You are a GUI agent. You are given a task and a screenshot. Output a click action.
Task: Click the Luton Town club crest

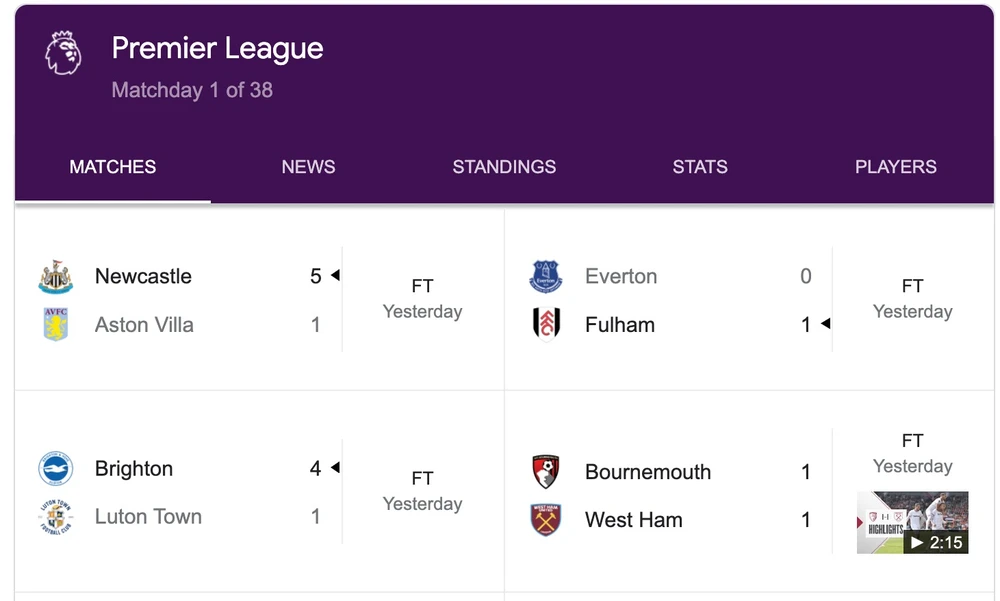coord(56,517)
